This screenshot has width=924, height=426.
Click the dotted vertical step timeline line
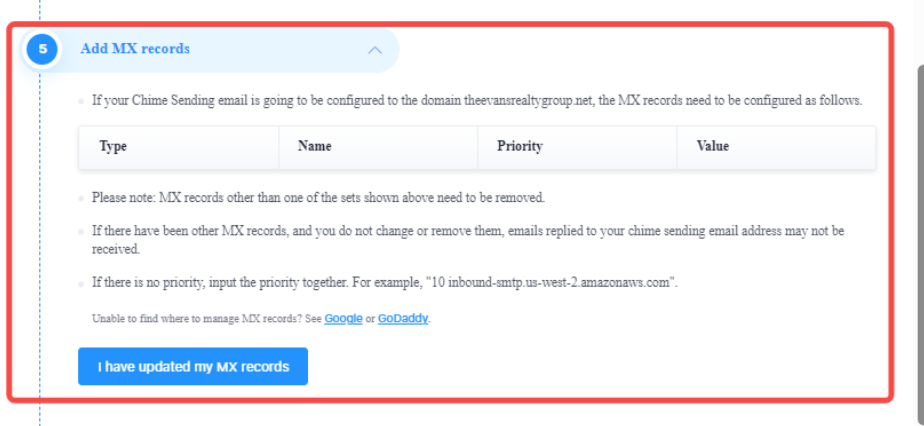coord(40,236)
